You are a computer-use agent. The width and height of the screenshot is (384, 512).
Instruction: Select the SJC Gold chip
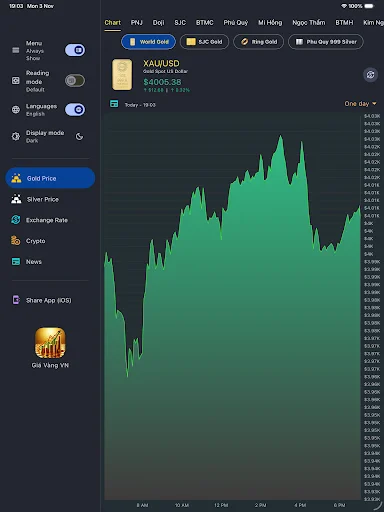[204, 42]
